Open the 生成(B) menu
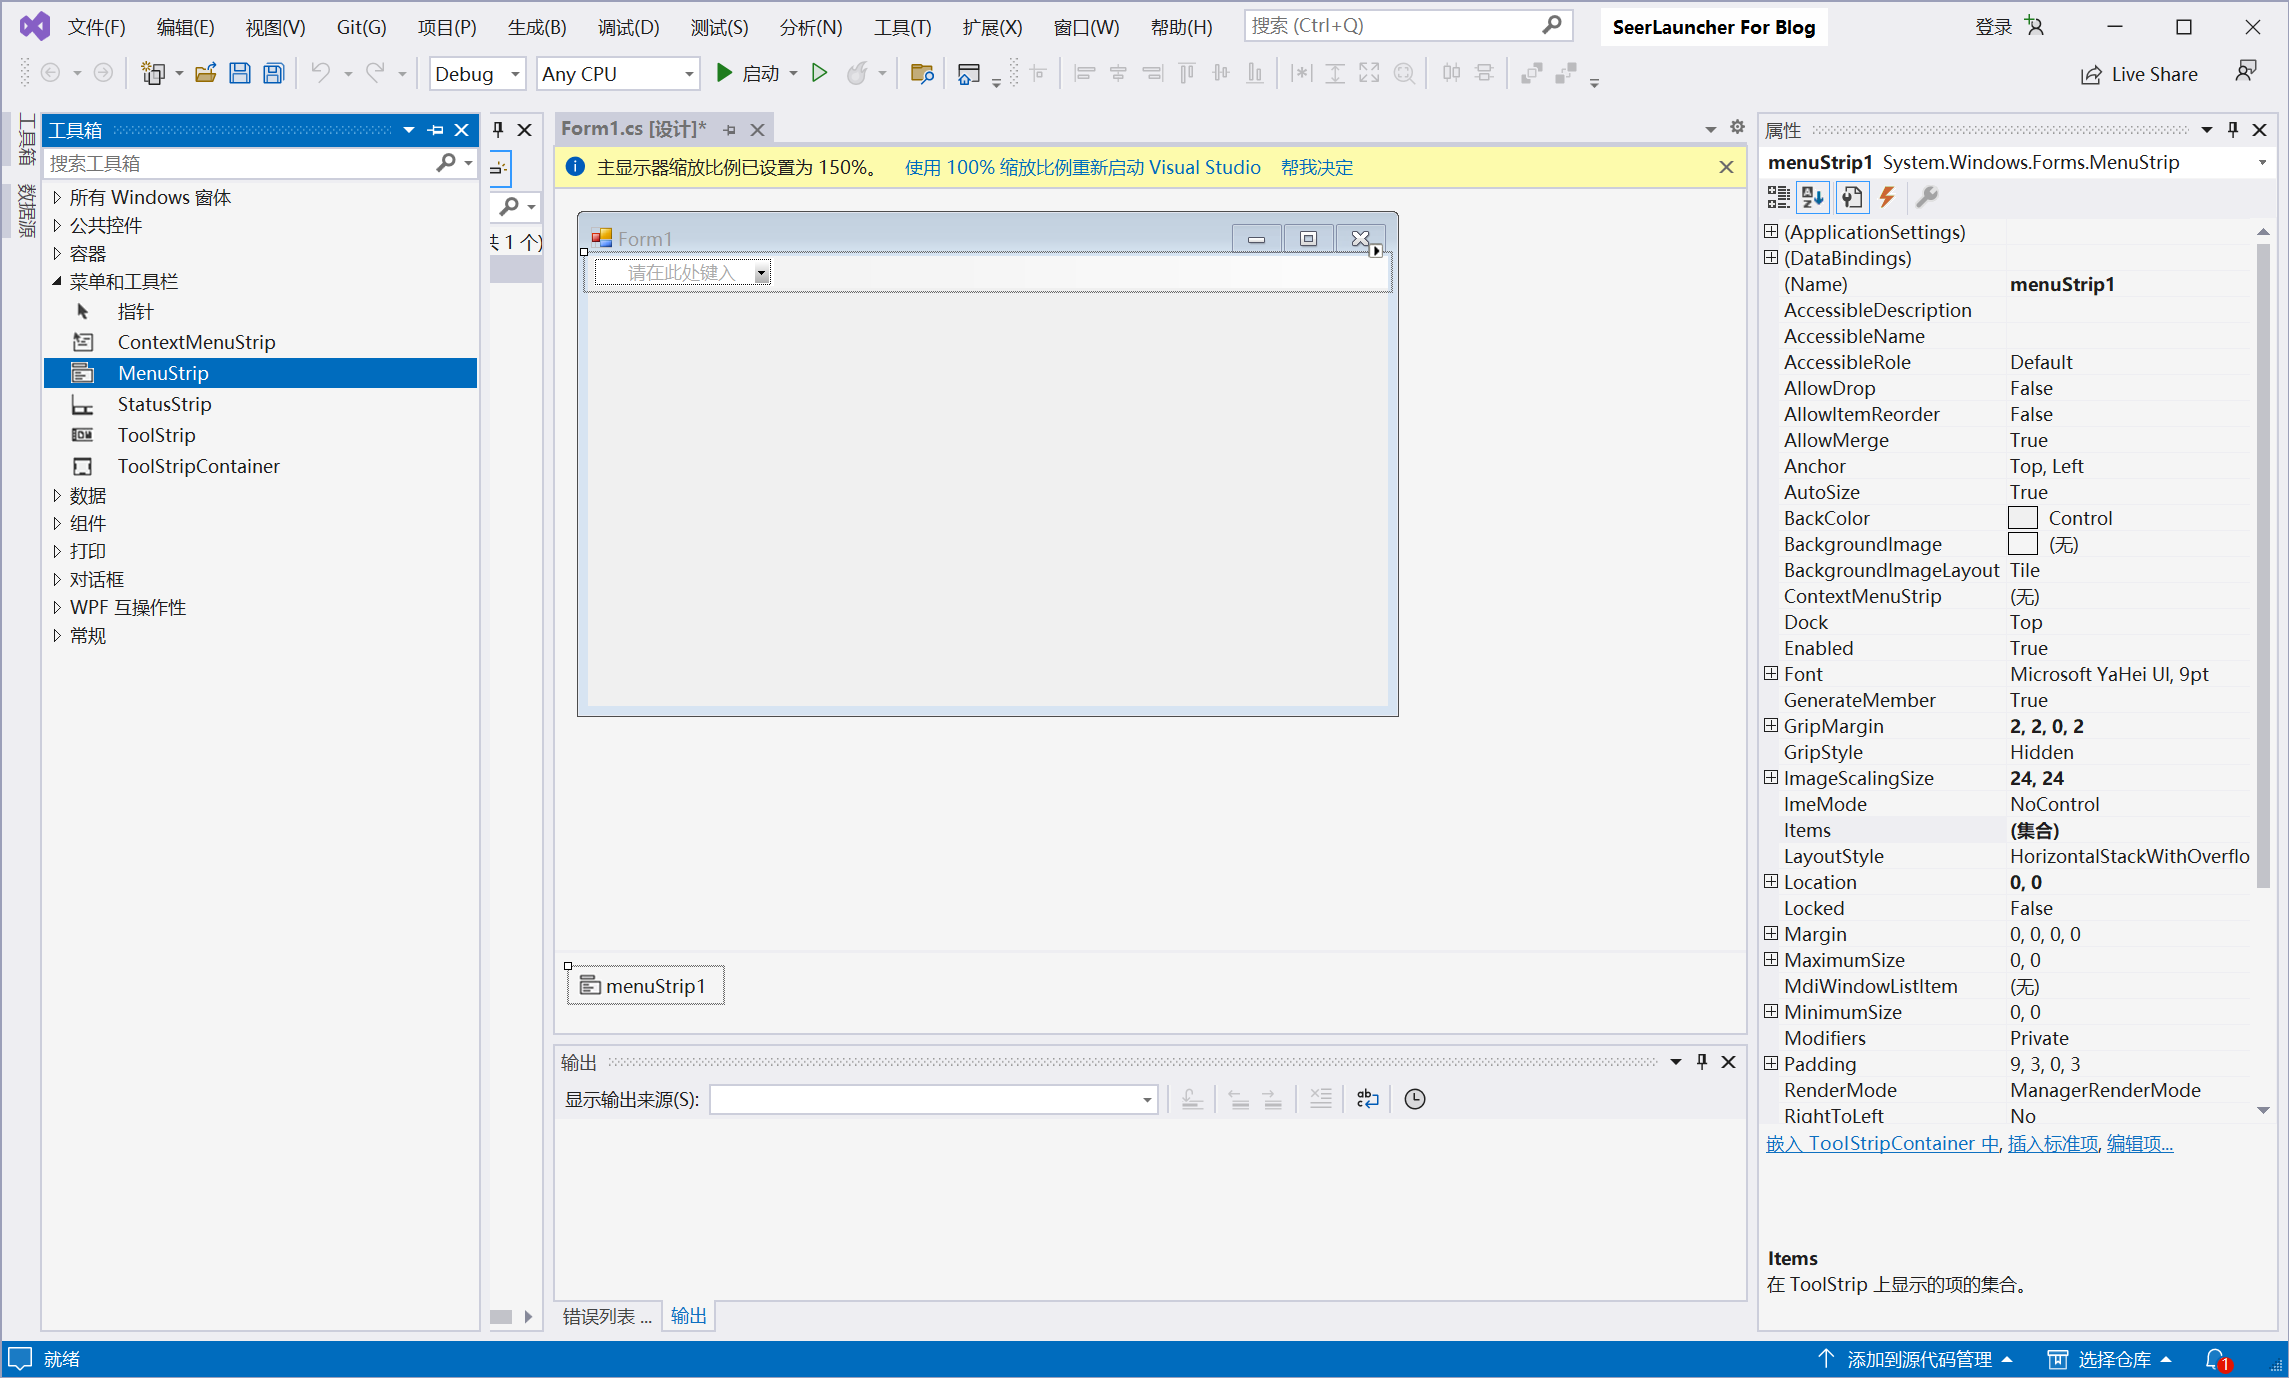This screenshot has height=1378, width=2289. (x=536, y=27)
